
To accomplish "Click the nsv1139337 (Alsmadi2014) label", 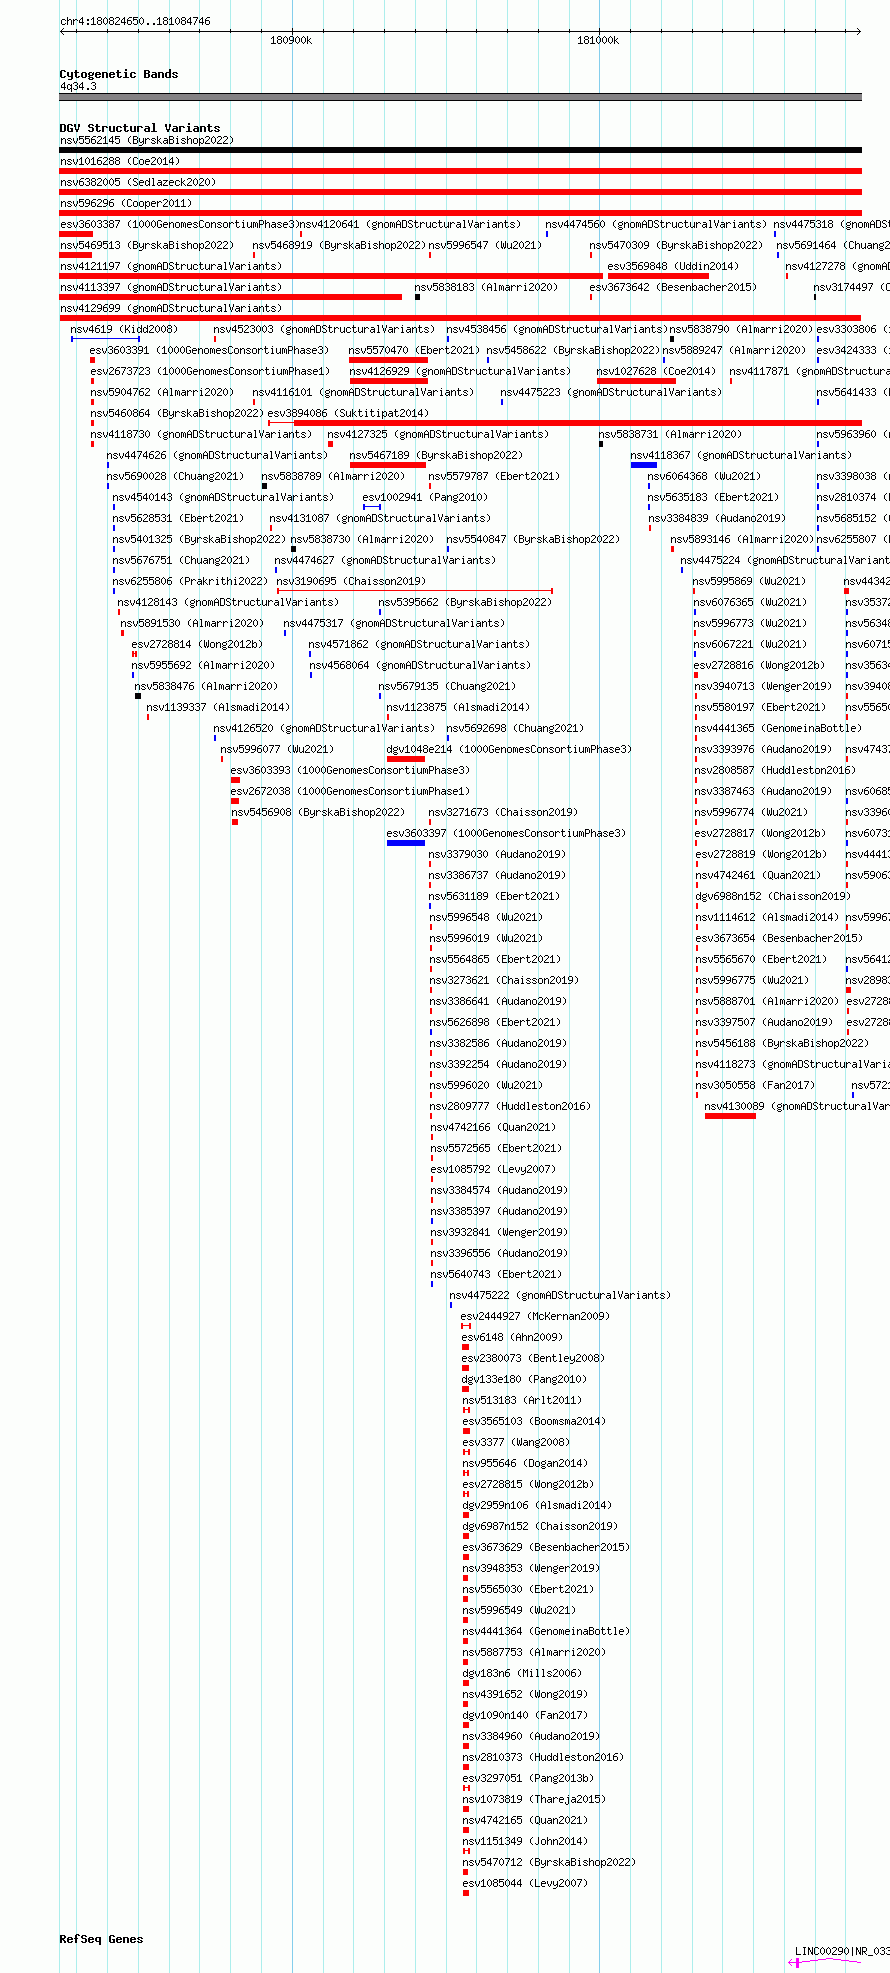I will 218,707.
